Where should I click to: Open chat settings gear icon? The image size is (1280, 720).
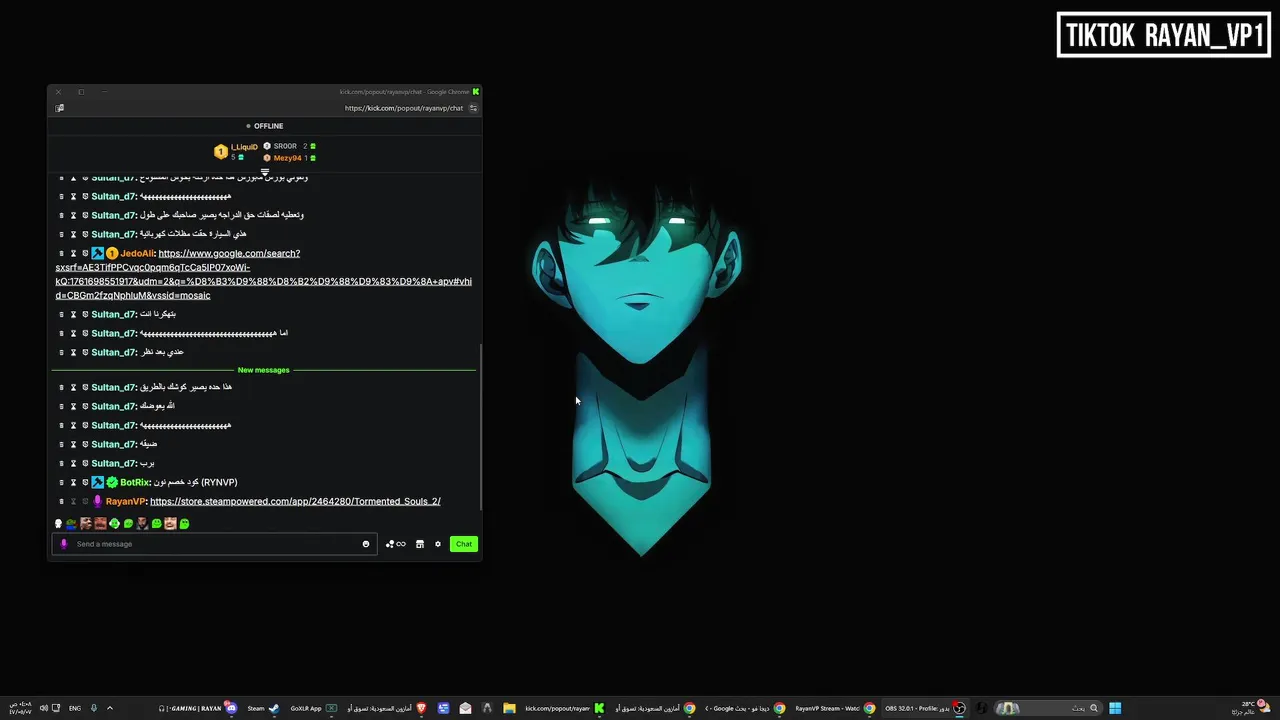coord(438,544)
